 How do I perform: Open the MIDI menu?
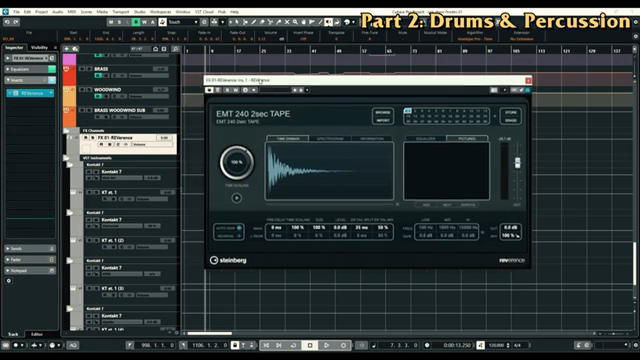coord(72,12)
